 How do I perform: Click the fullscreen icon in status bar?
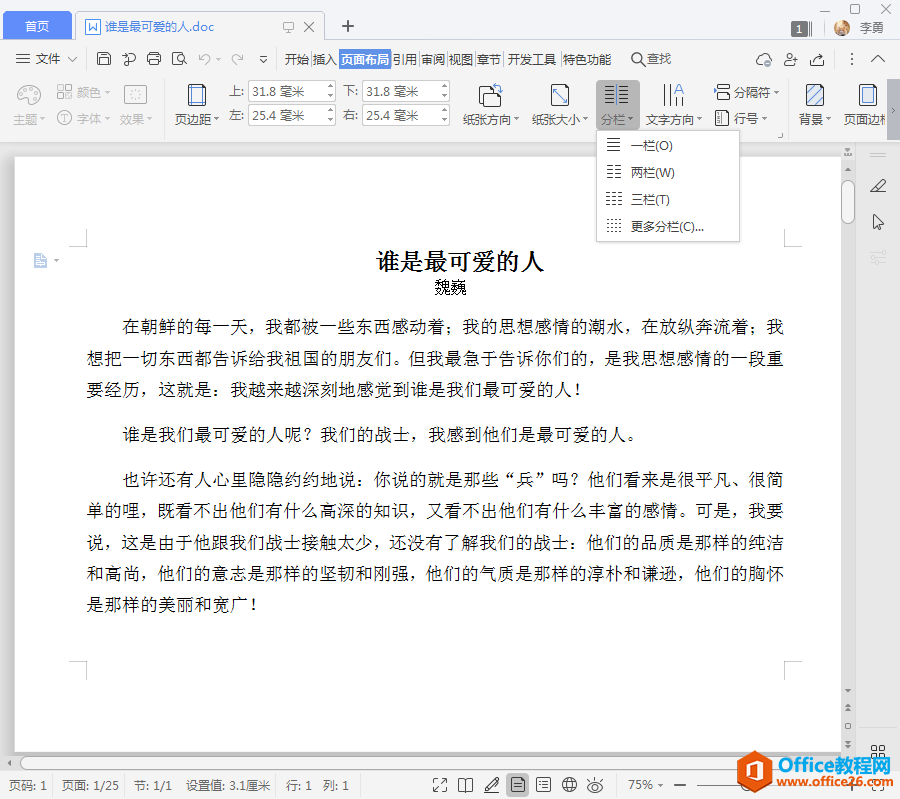click(440, 785)
